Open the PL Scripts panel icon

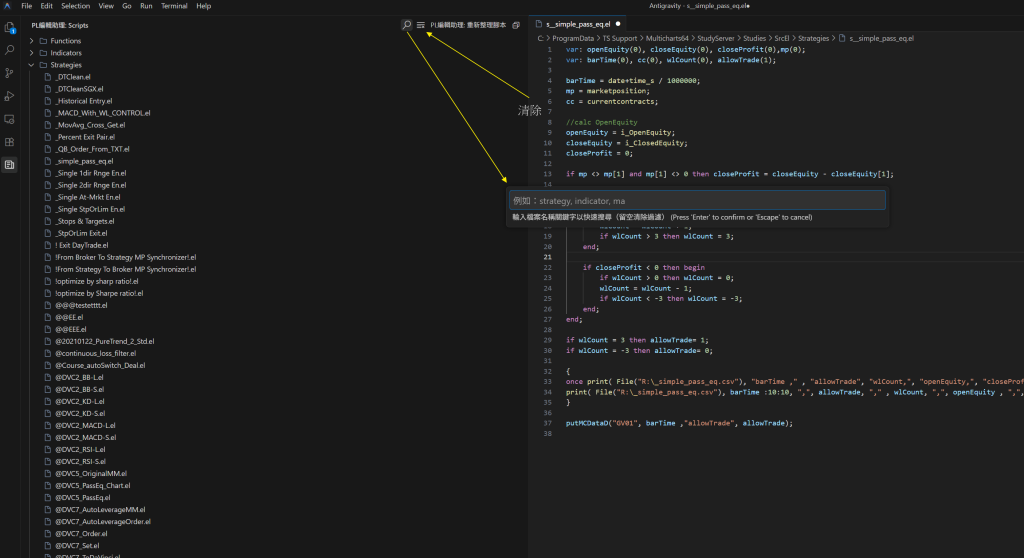pyautogui.click(x=9, y=164)
